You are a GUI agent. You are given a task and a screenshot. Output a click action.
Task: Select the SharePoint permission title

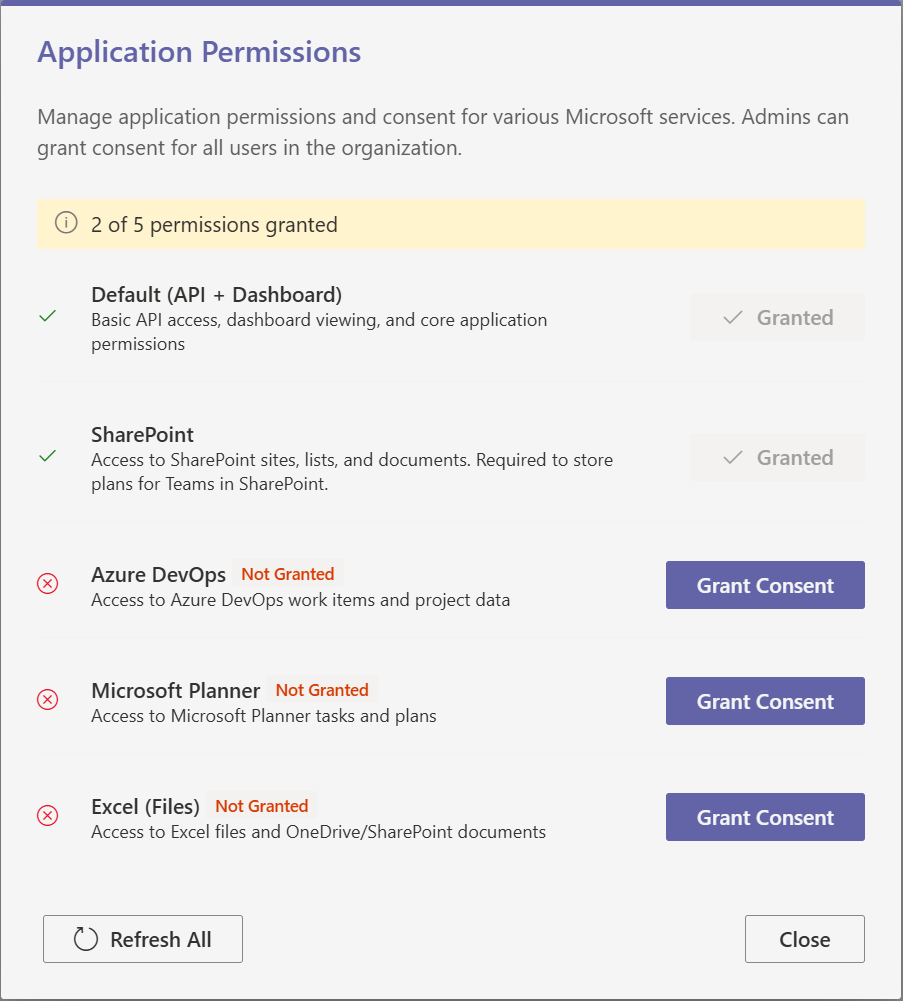[142, 435]
